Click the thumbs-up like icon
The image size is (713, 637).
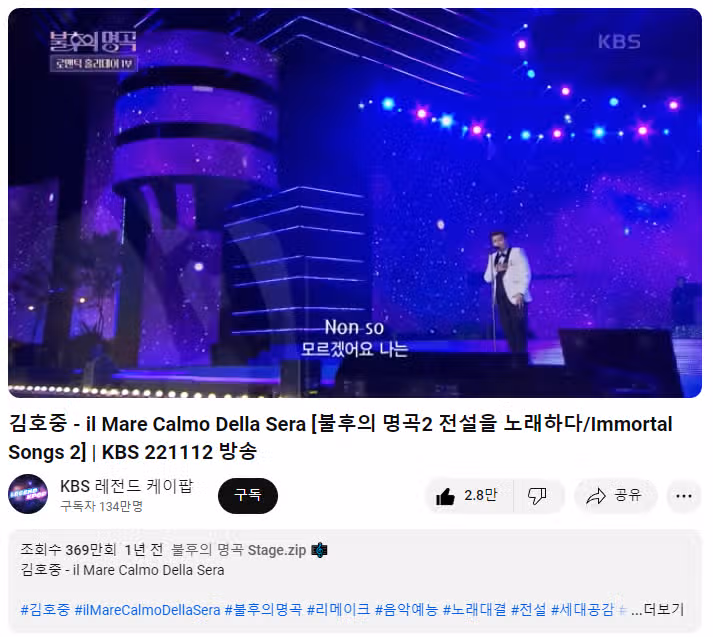[x=445, y=496]
